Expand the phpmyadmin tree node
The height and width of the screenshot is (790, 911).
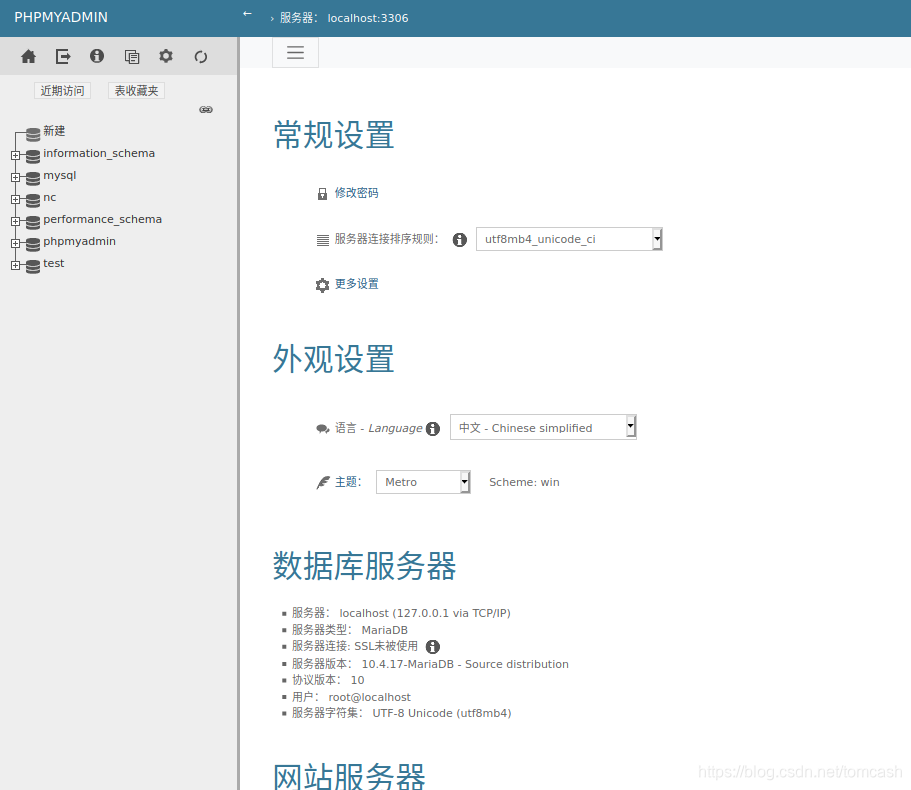click(x=16, y=243)
